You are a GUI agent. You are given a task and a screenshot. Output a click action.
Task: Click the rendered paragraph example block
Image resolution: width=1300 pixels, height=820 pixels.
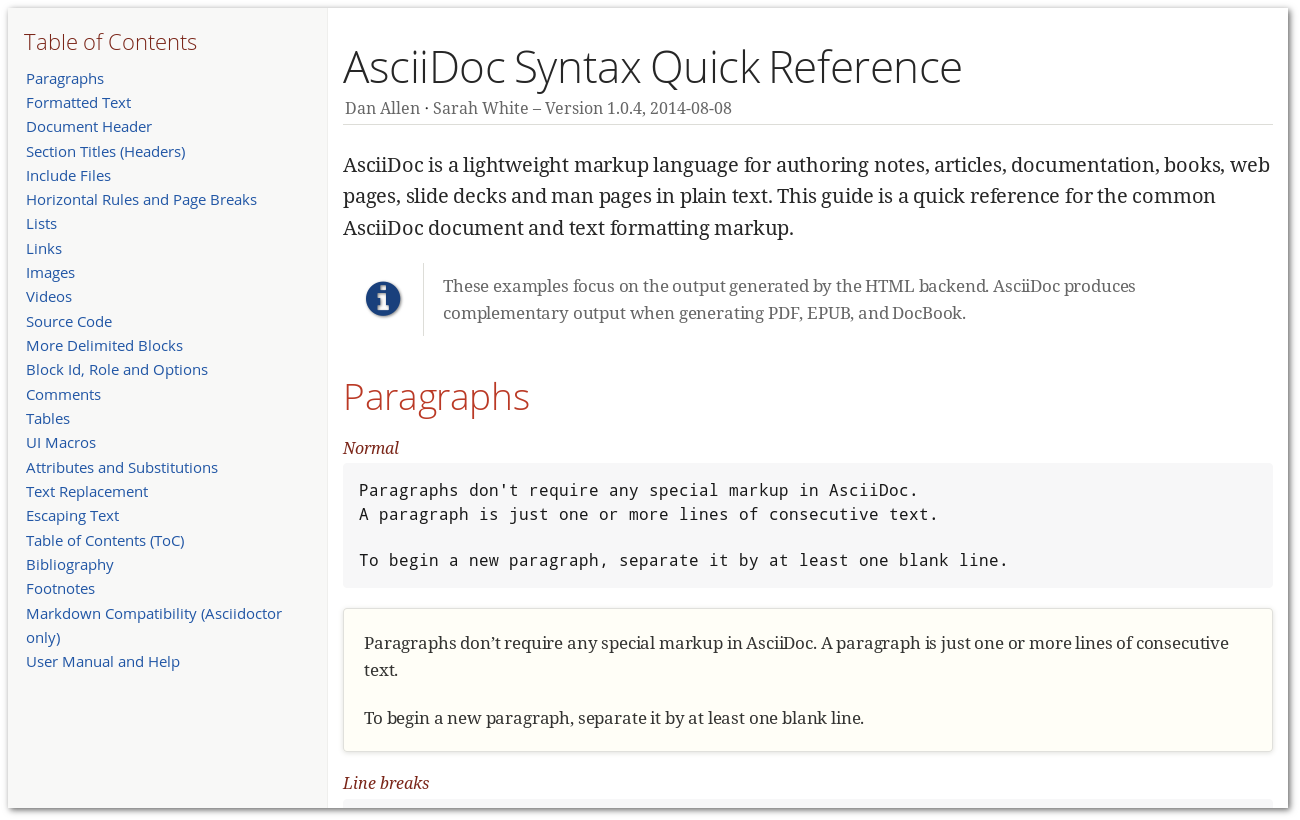[807, 680]
